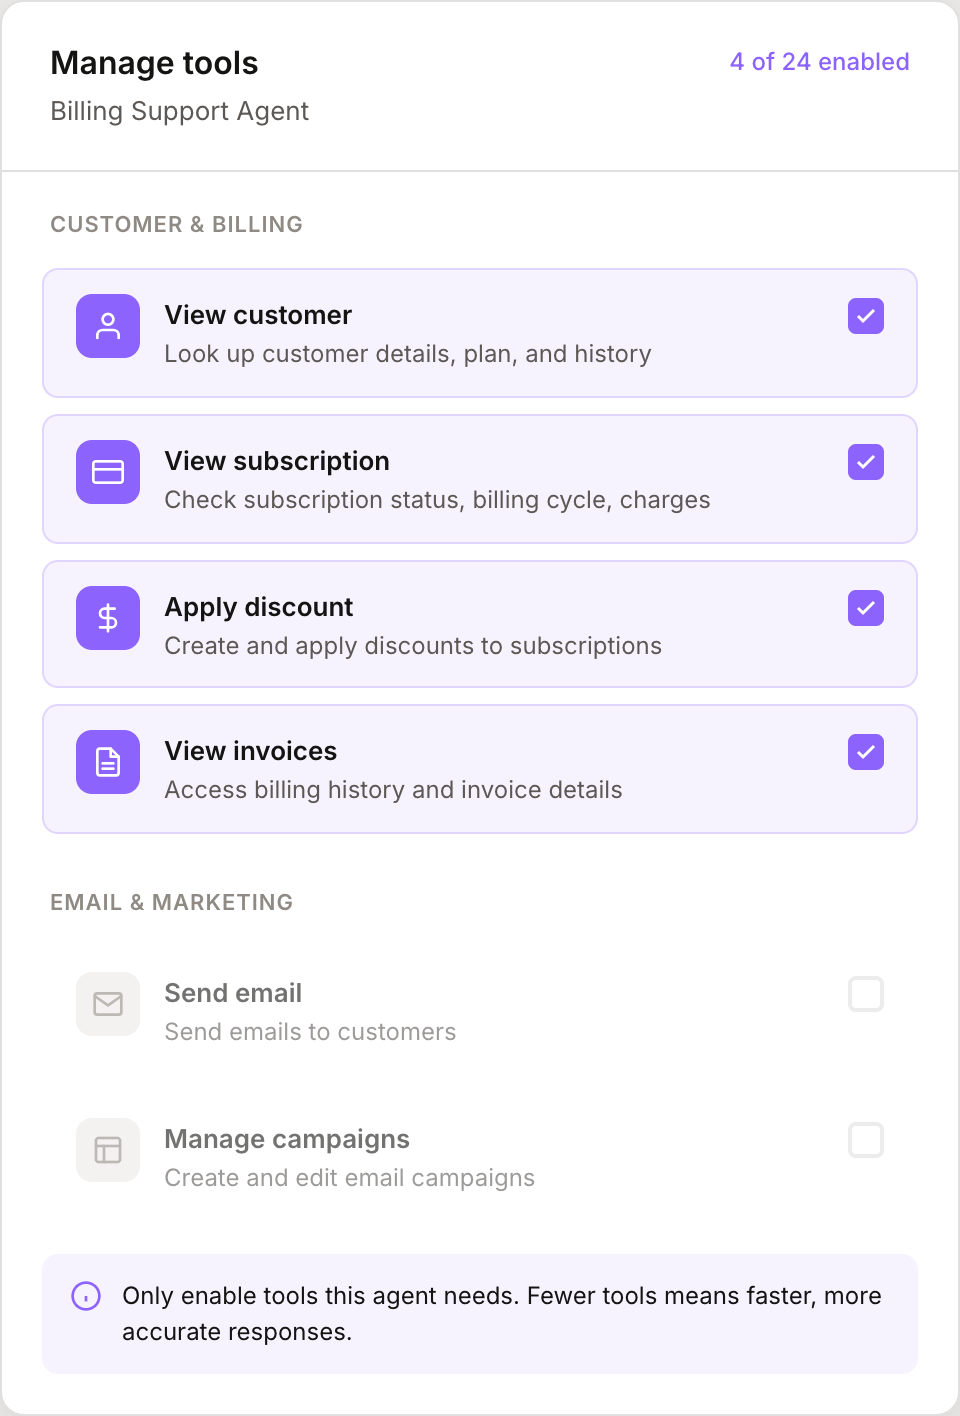The width and height of the screenshot is (960, 1416).
Task: Click the Billing Support Agent subtitle
Action: coord(180,111)
